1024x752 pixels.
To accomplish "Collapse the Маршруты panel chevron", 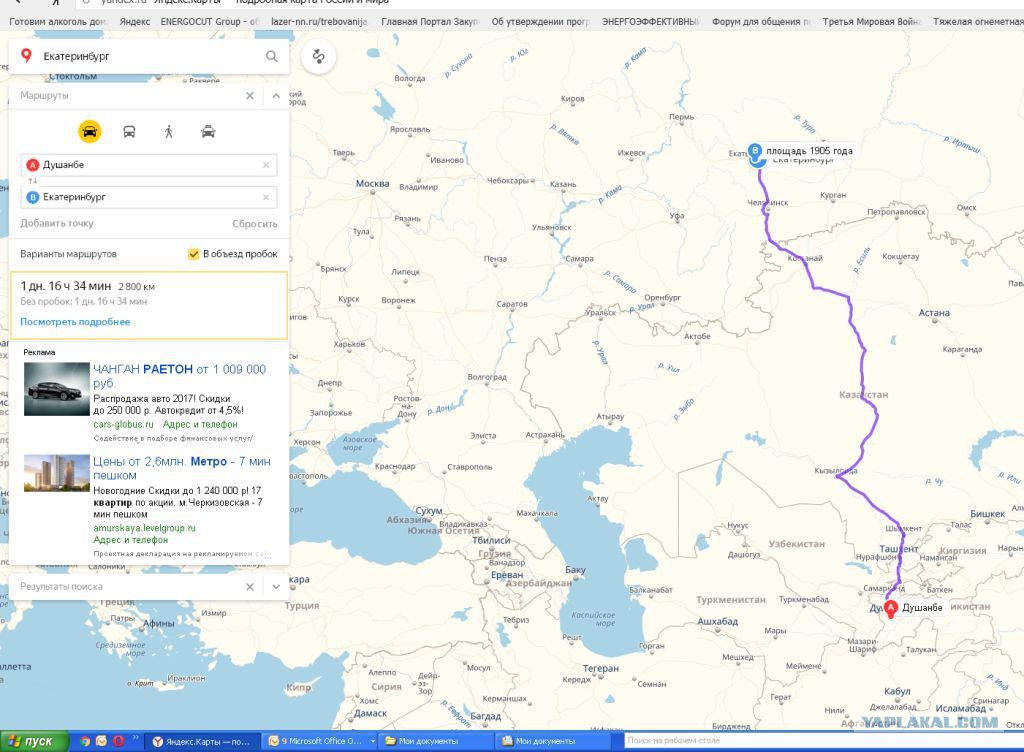I will [x=276, y=96].
